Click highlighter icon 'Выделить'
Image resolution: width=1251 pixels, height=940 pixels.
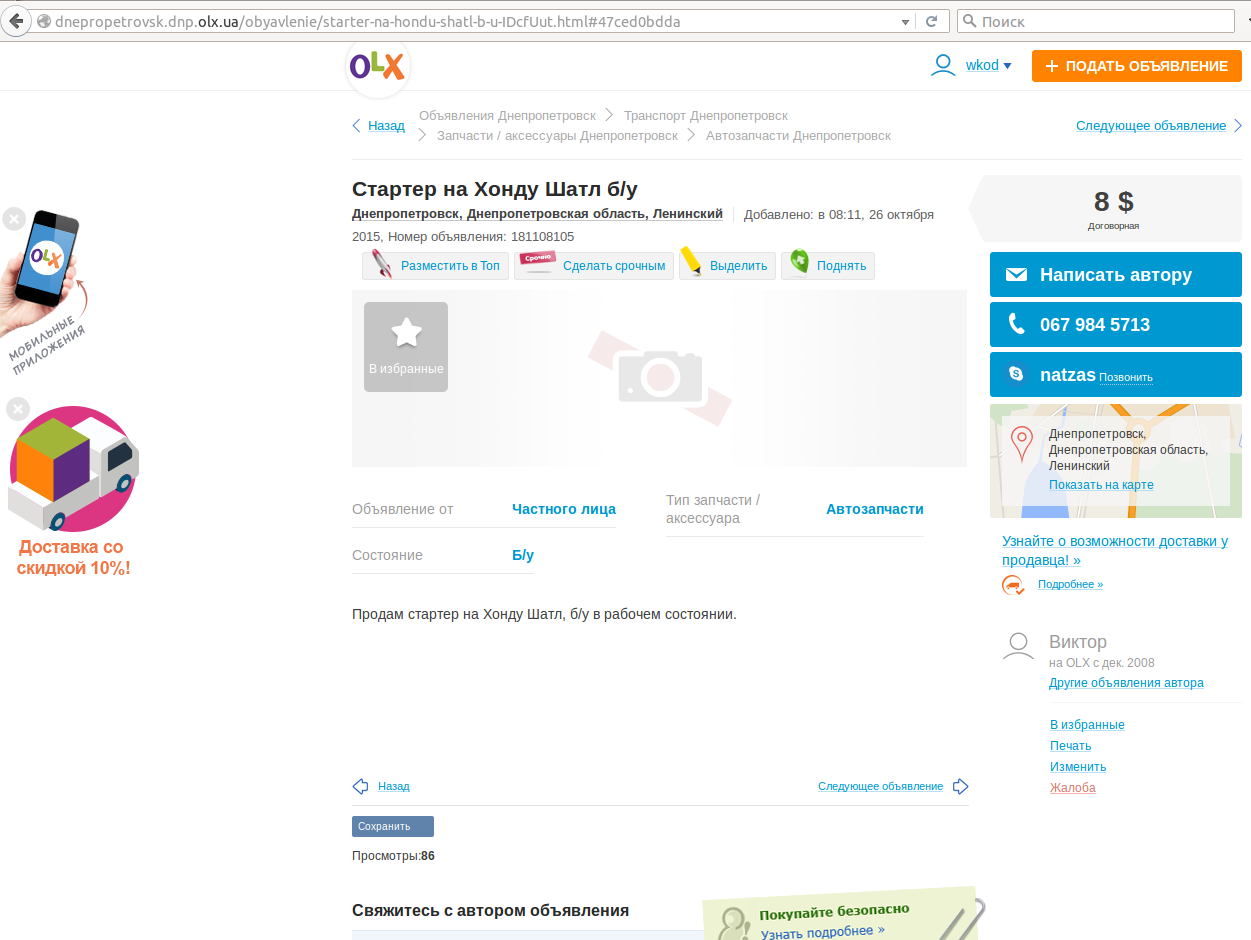coord(692,263)
